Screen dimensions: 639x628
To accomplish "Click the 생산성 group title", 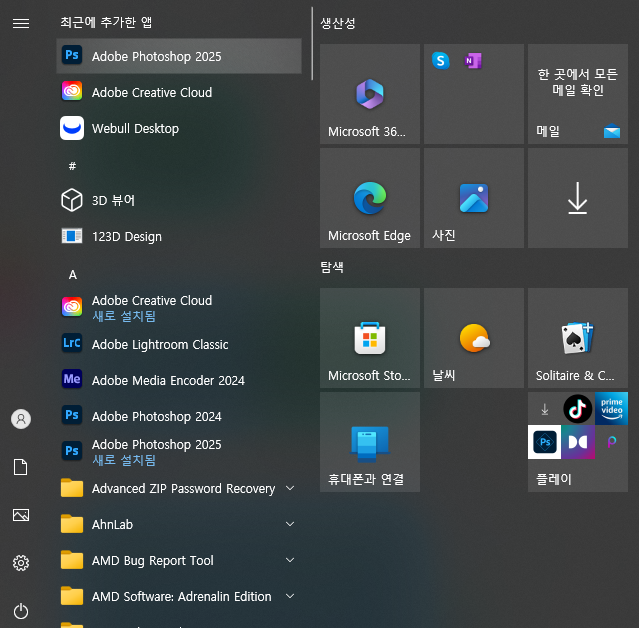I will point(337,23).
